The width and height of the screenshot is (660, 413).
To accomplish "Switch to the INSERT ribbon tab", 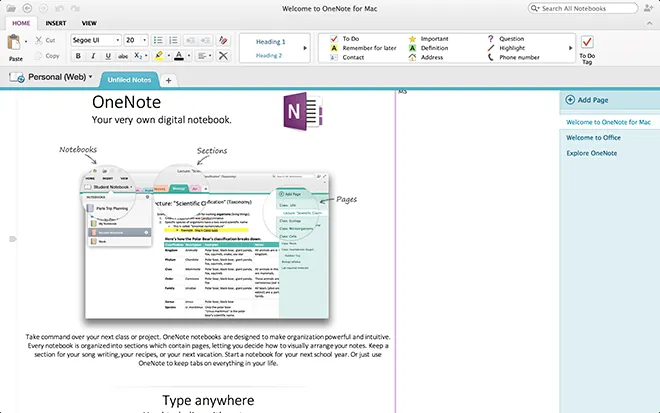I will point(56,23).
